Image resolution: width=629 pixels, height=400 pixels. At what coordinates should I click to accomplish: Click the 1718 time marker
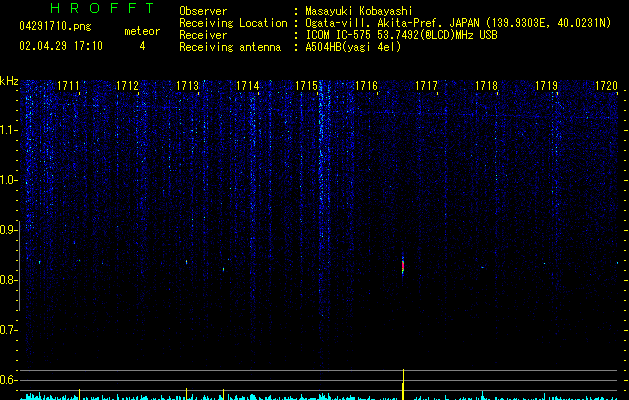(486, 86)
